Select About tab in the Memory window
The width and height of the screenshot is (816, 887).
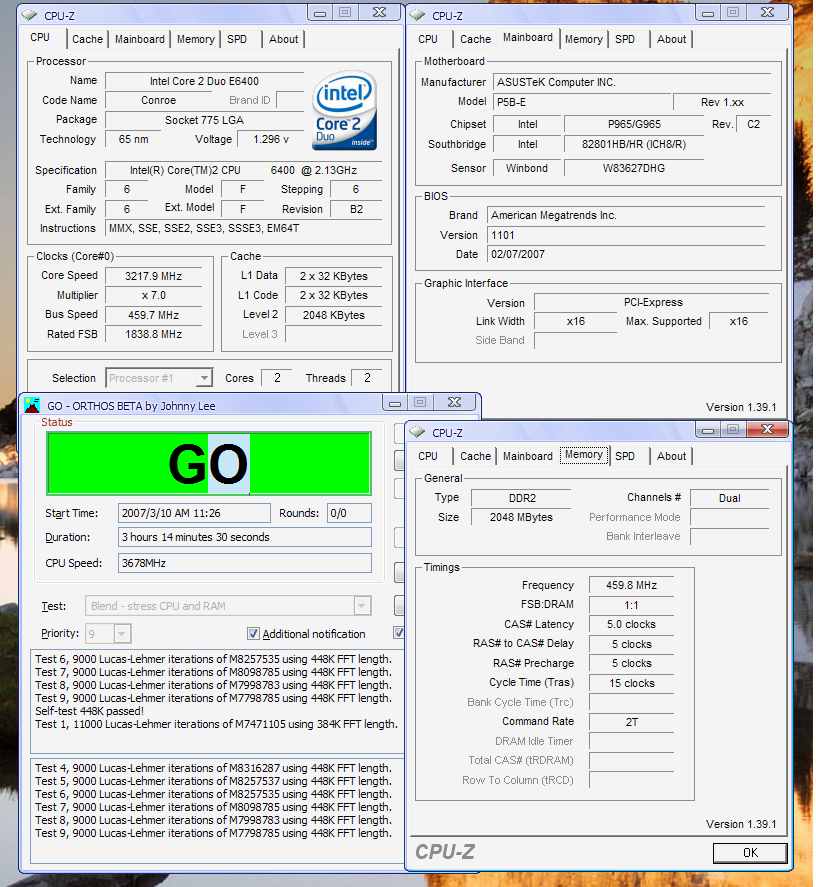point(672,456)
